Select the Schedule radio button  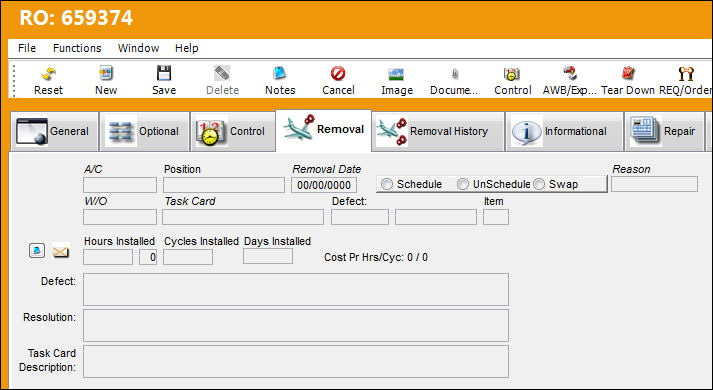387,184
